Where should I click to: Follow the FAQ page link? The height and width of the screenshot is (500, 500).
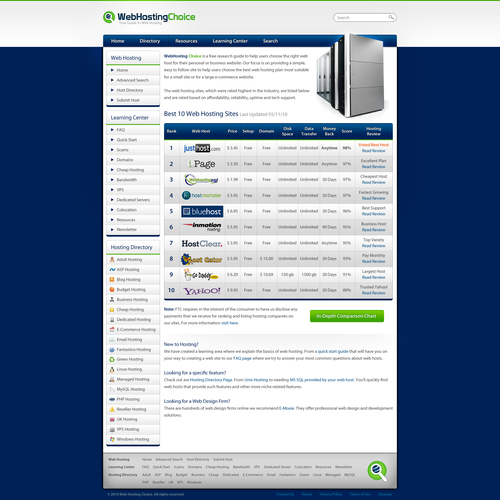click(242, 358)
